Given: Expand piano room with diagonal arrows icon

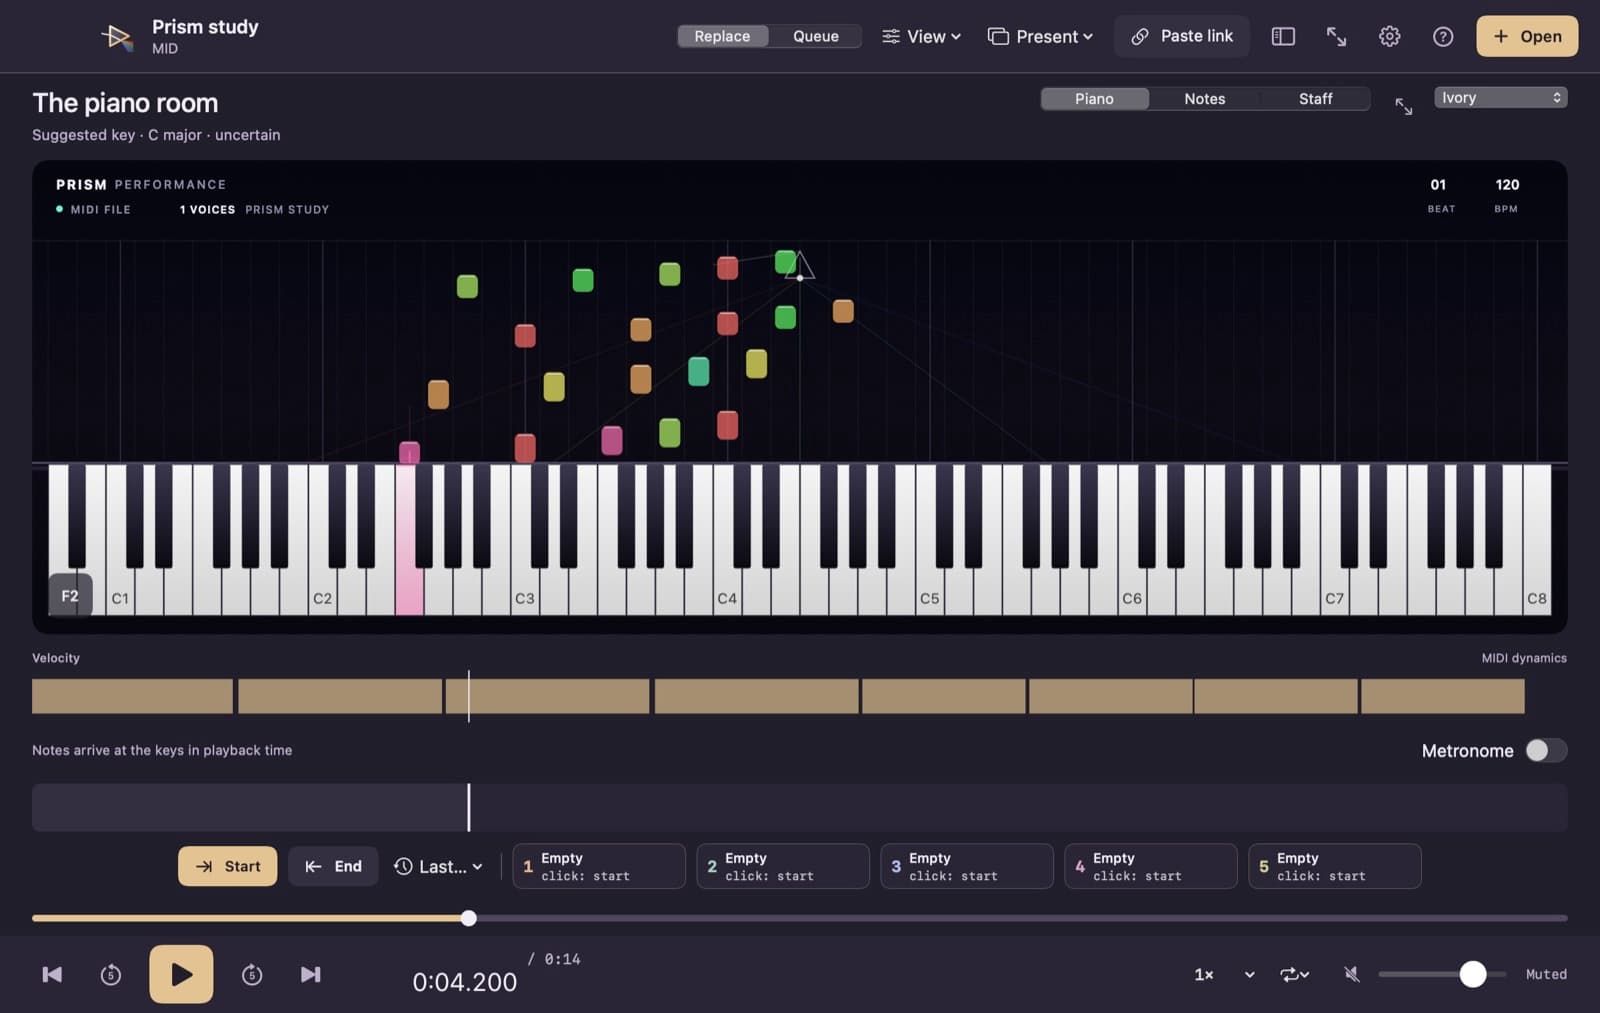Looking at the screenshot, I should [x=1404, y=106].
